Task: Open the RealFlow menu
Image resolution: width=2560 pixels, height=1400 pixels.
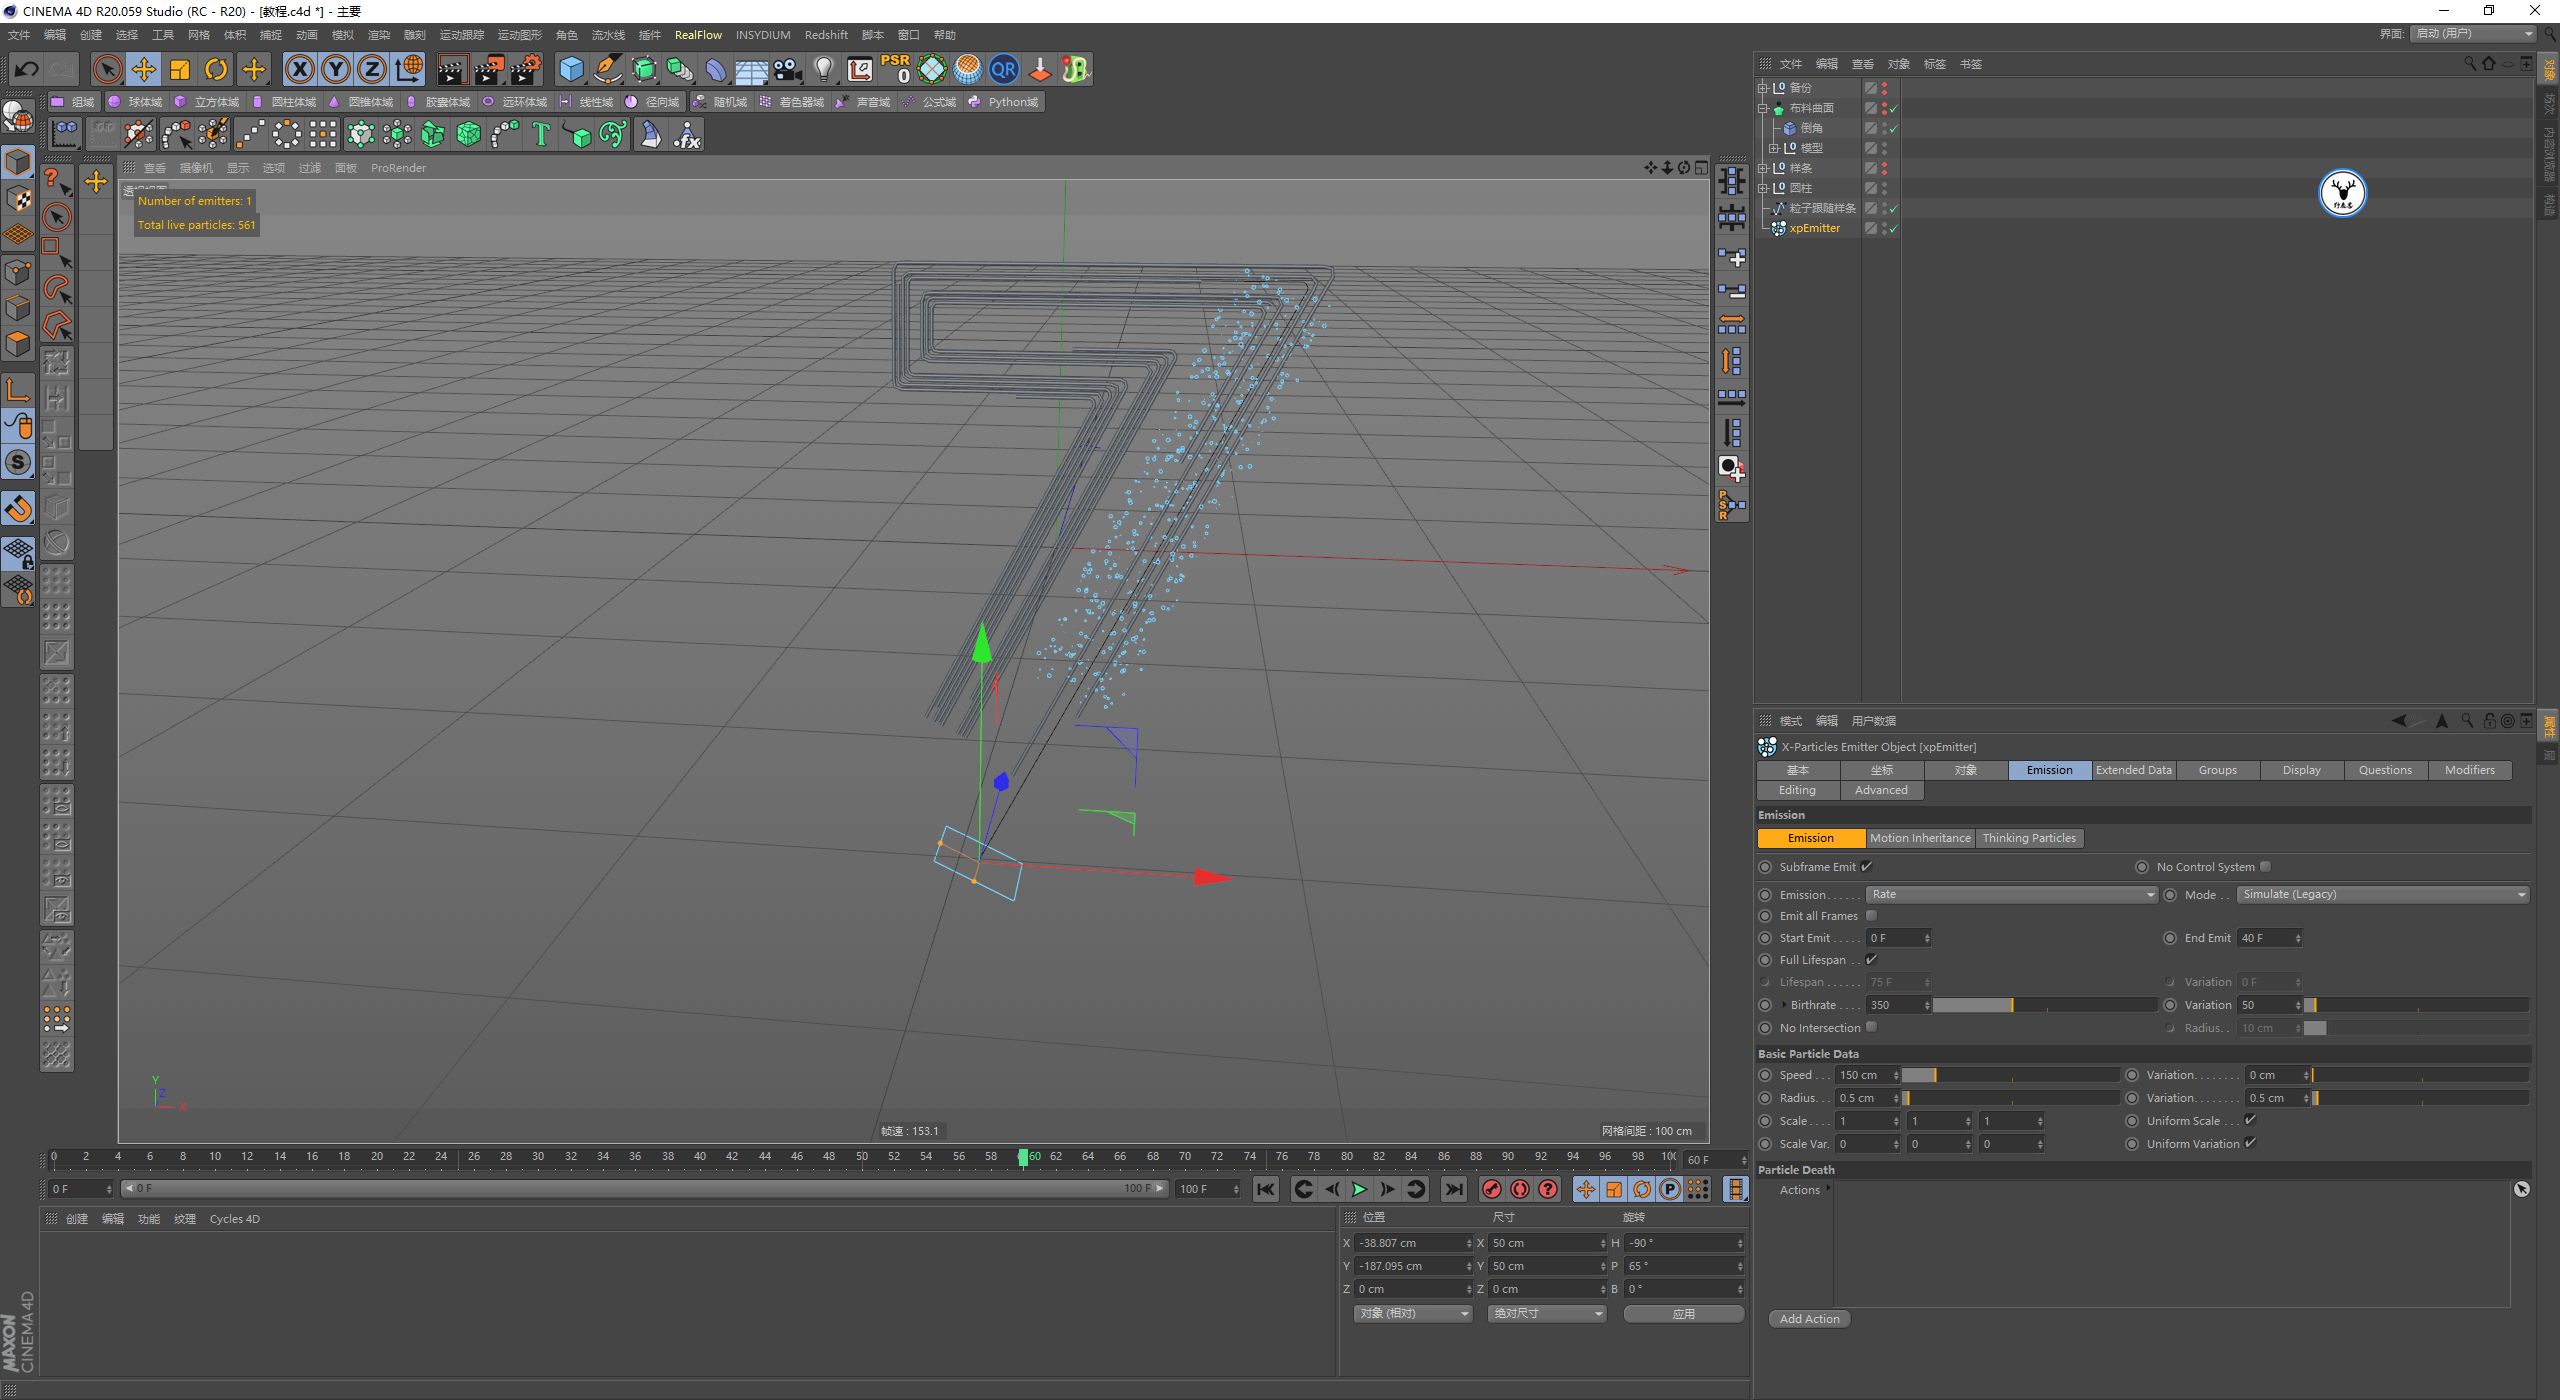Action: click(x=698, y=35)
